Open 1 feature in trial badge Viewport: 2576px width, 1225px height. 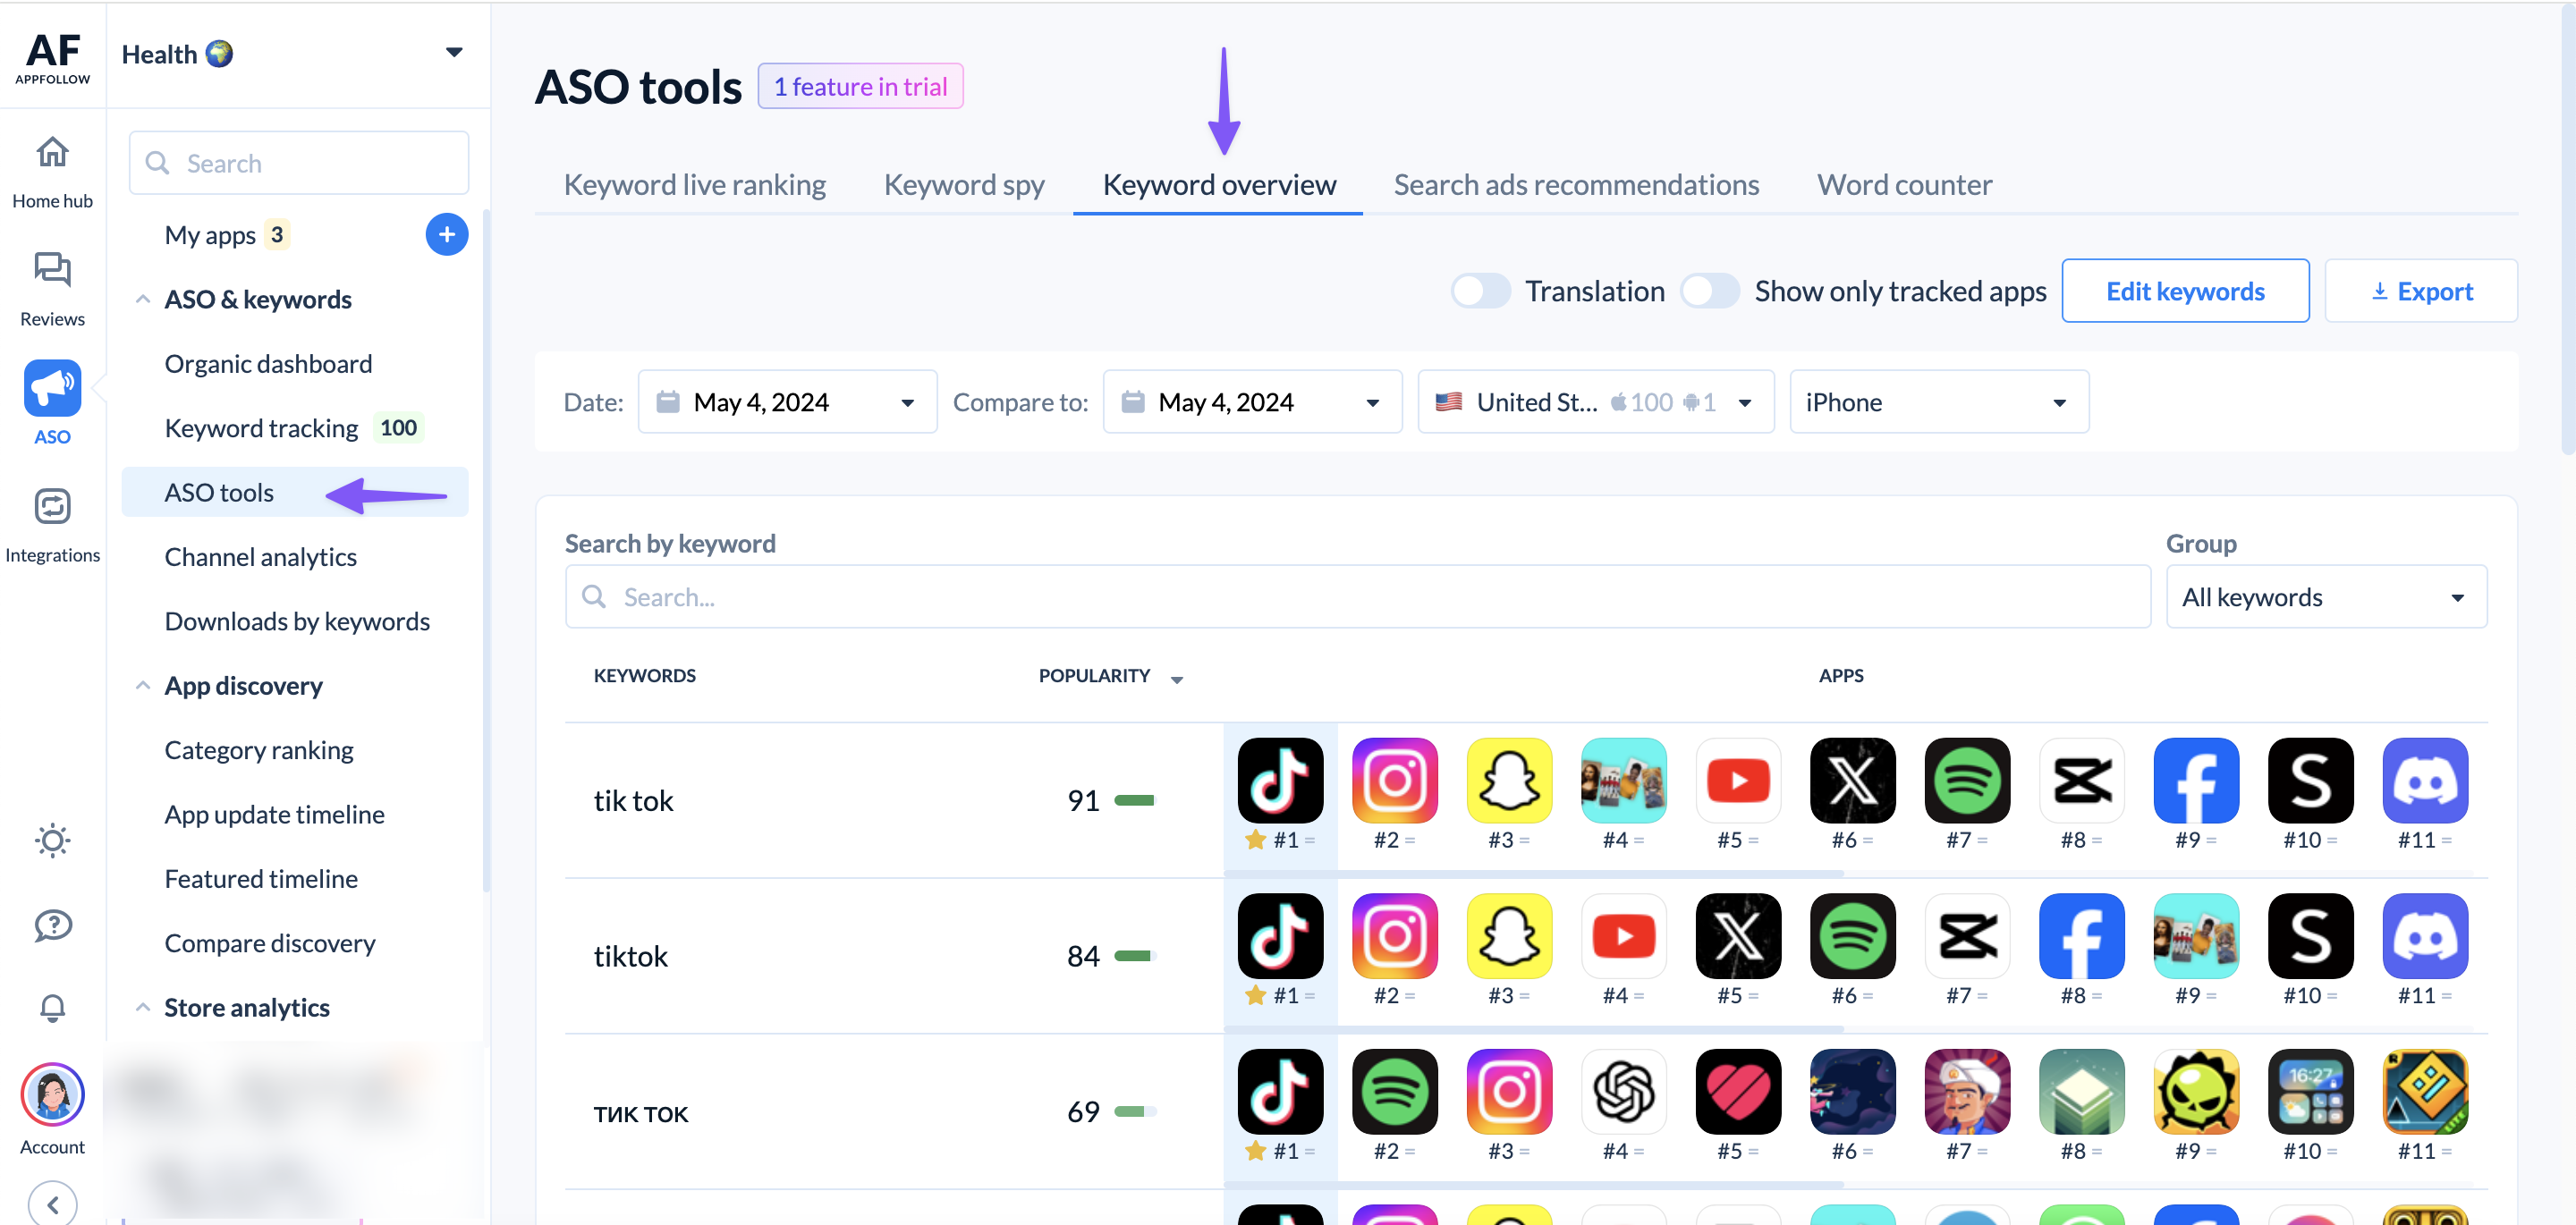click(x=860, y=87)
